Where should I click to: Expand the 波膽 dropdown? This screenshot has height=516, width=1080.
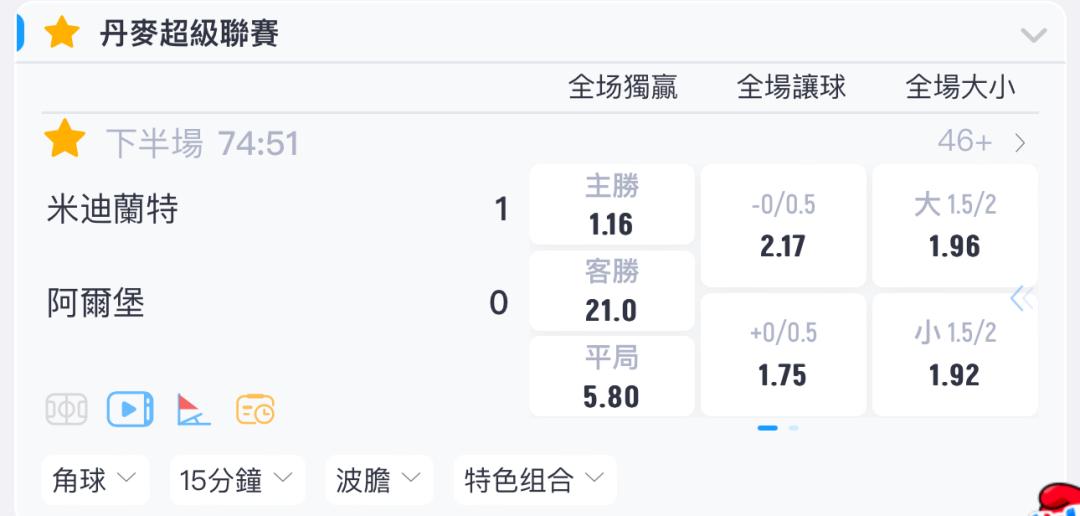click(379, 479)
